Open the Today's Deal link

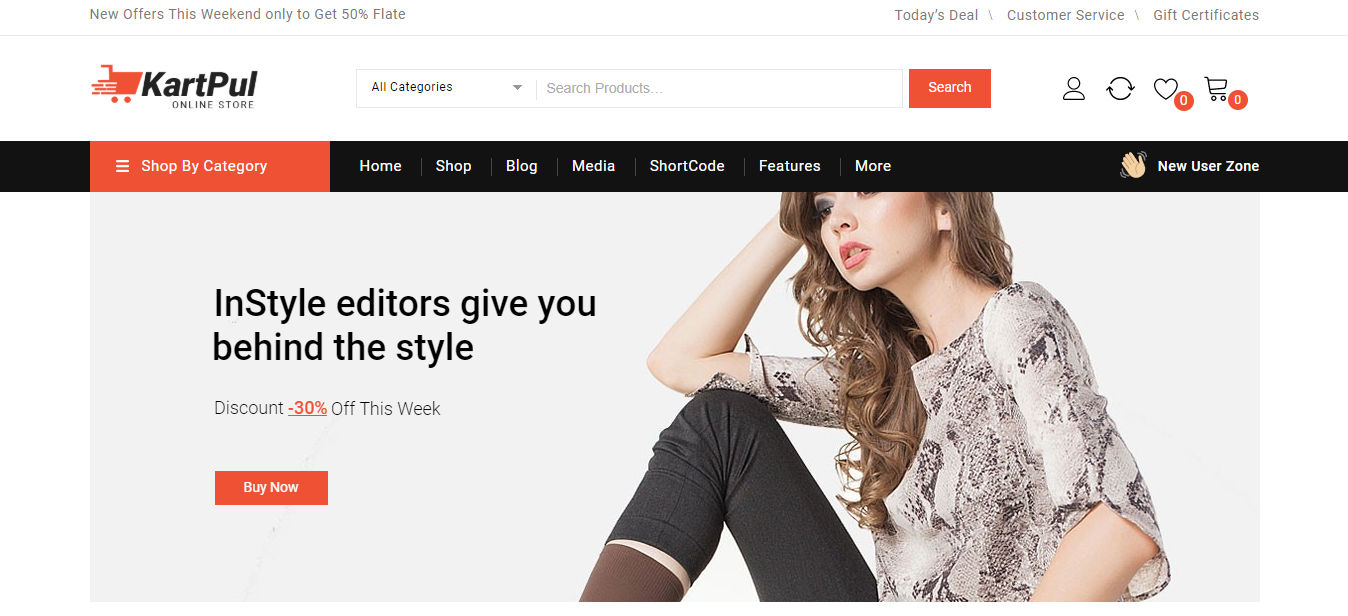[x=936, y=15]
